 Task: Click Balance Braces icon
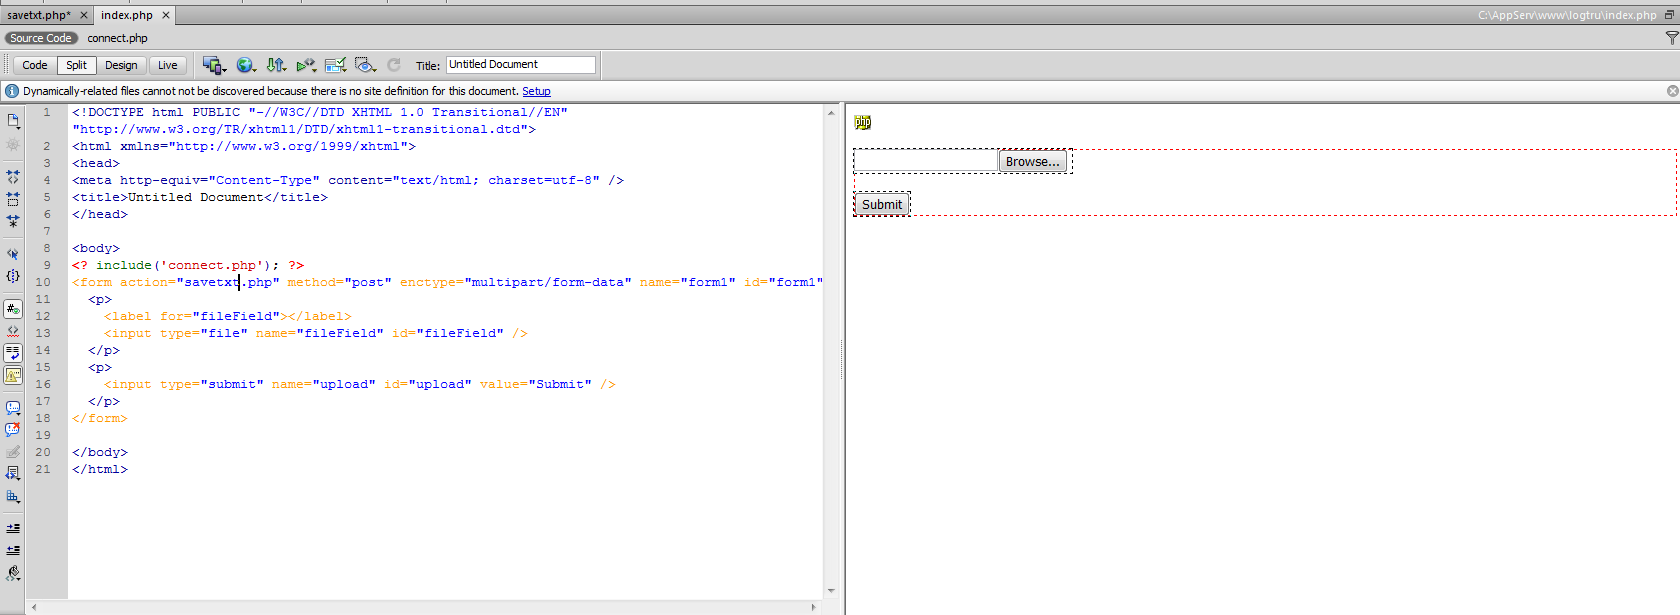[x=13, y=276]
